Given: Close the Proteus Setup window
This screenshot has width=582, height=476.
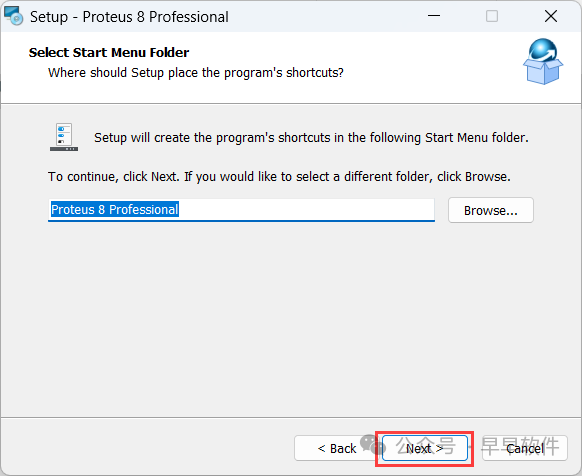Looking at the screenshot, I should (551, 16).
